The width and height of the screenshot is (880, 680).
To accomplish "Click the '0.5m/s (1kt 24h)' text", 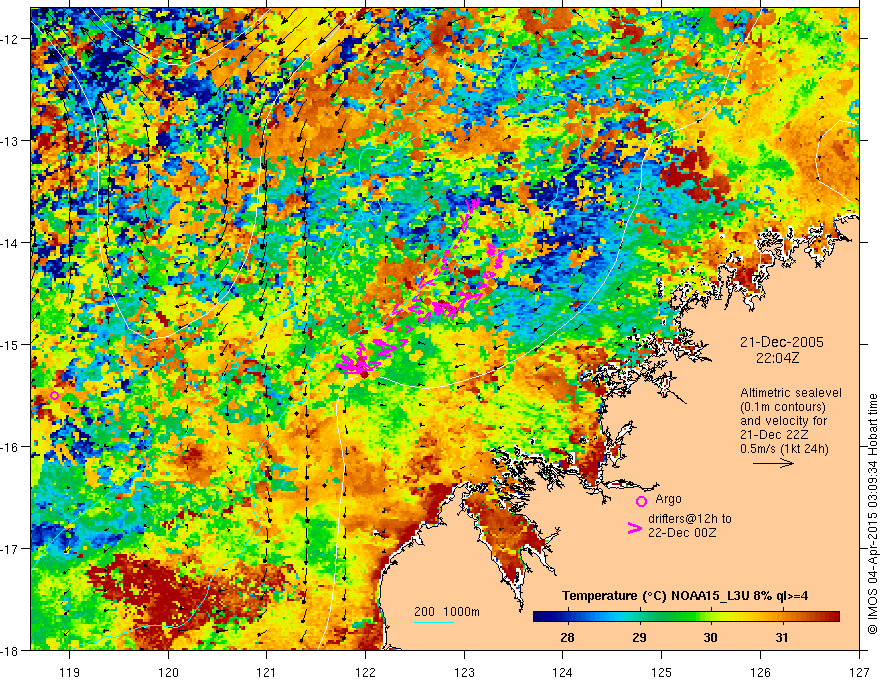I will click(x=784, y=449).
